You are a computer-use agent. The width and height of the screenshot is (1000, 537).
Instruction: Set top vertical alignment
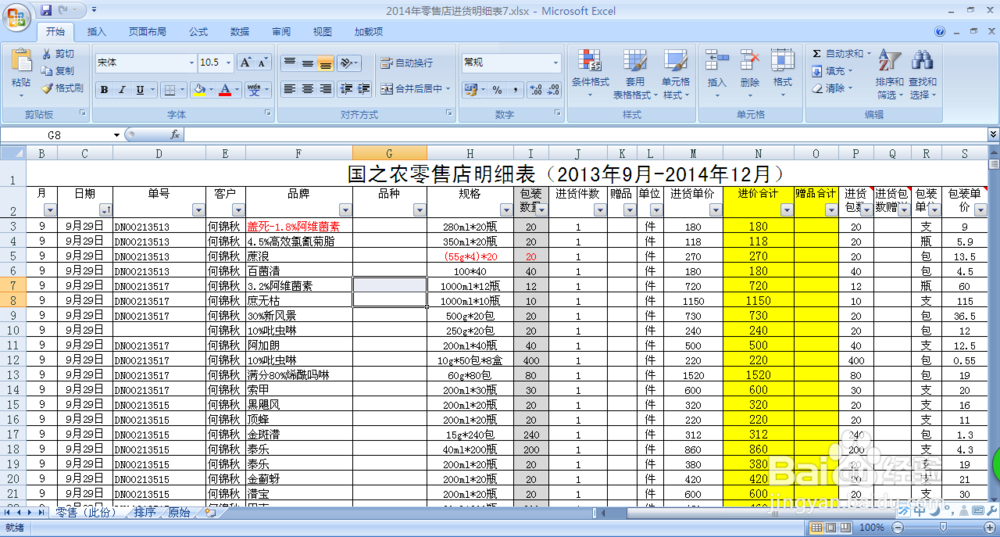point(290,63)
